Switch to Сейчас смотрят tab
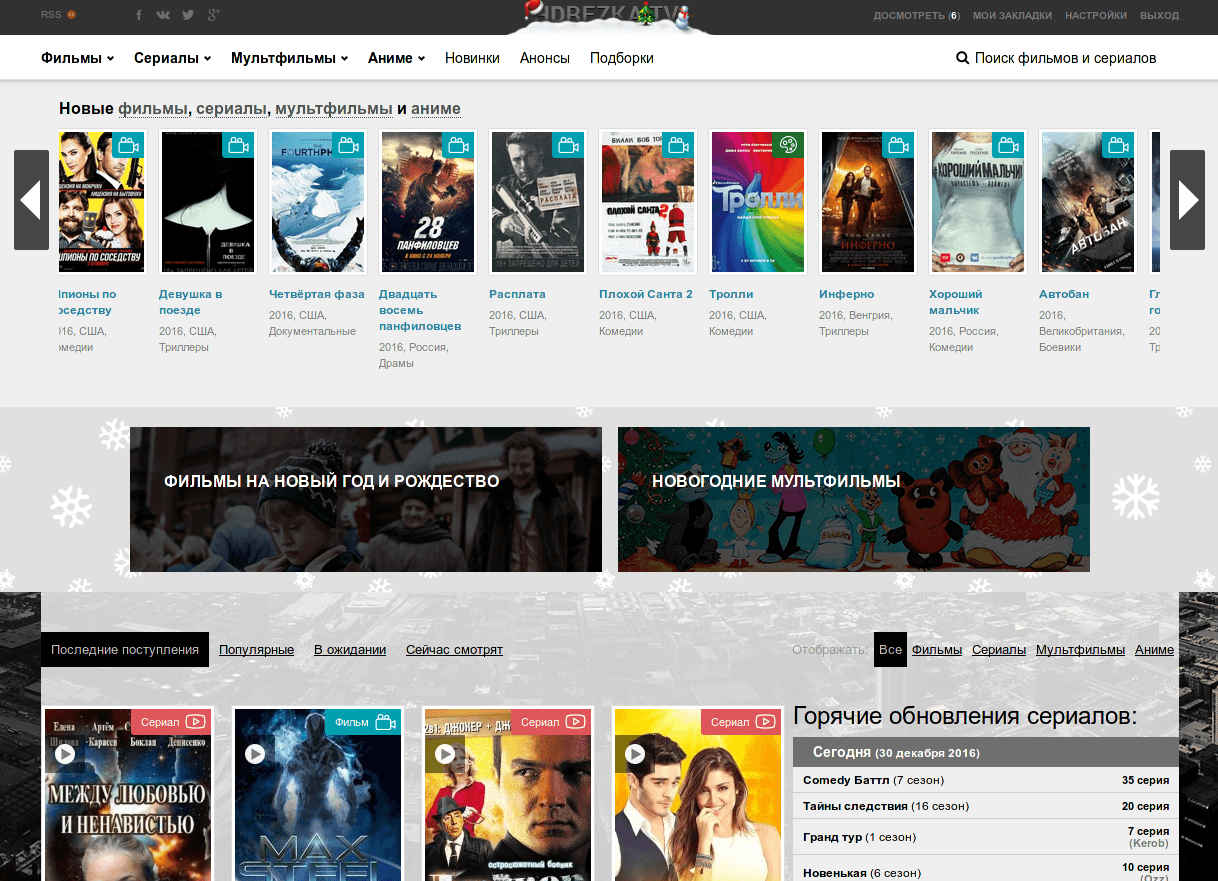The image size is (1218, 881). click(x=454, y=650)
